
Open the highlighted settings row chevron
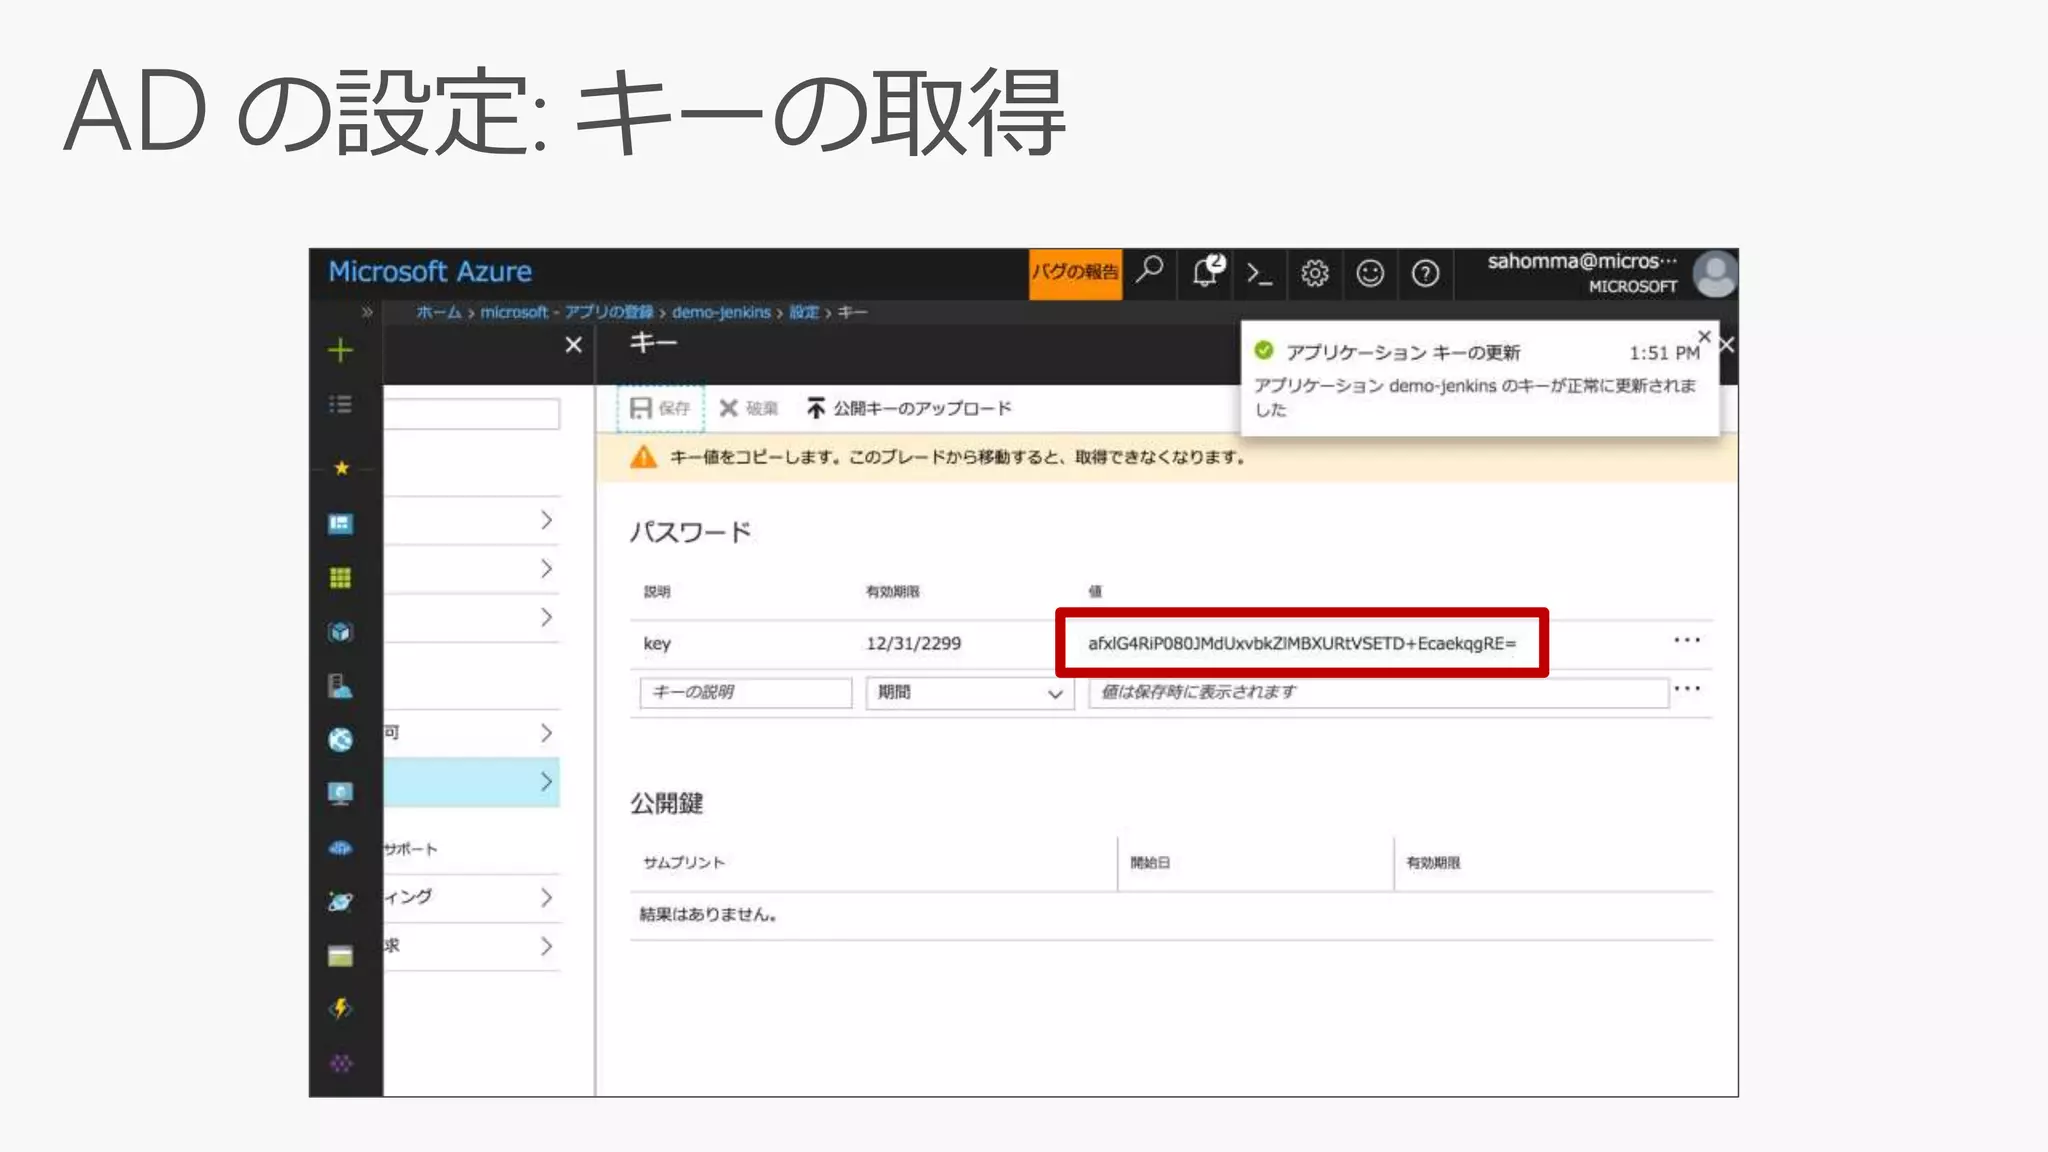click(546, 782)
